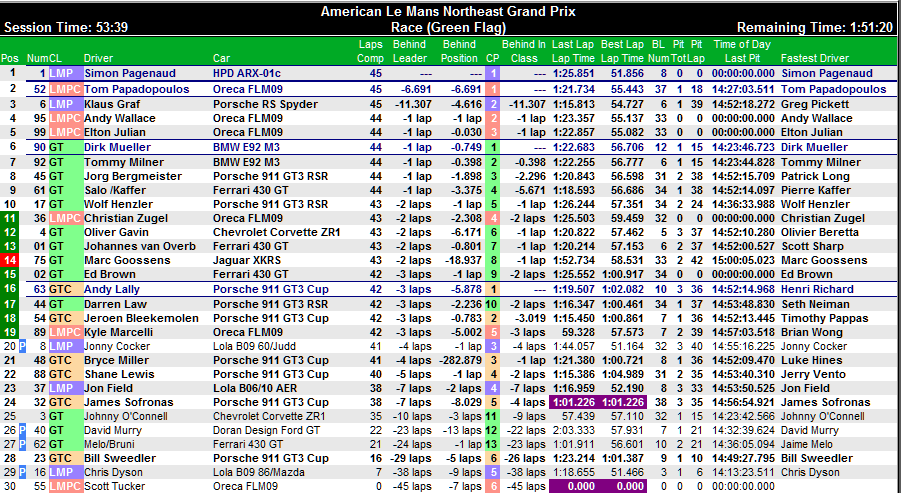This screenshot has height=493, width=901.
Task: Select the LMPC class badge beside Tom Papadopoulos
Action: (x=63, y=89)
